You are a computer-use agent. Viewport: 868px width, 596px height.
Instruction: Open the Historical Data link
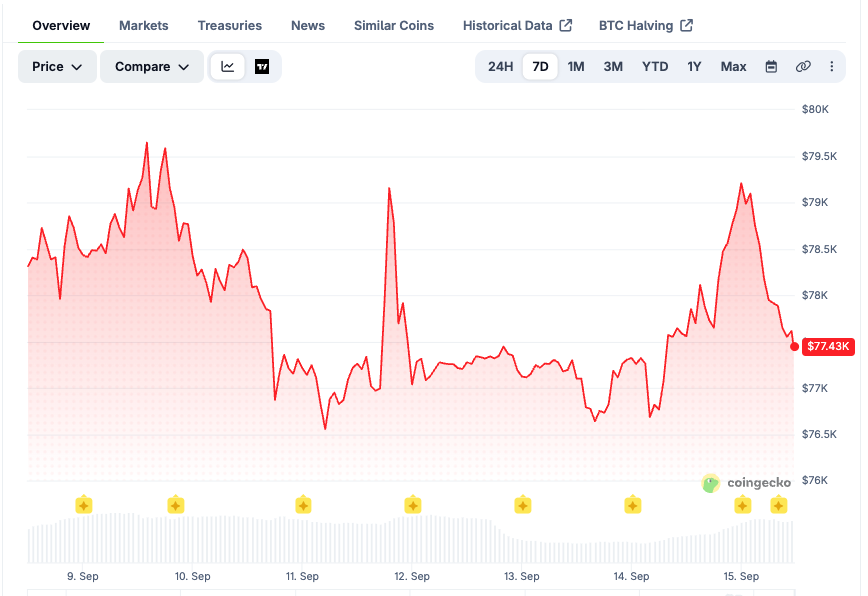coord(508,25)
